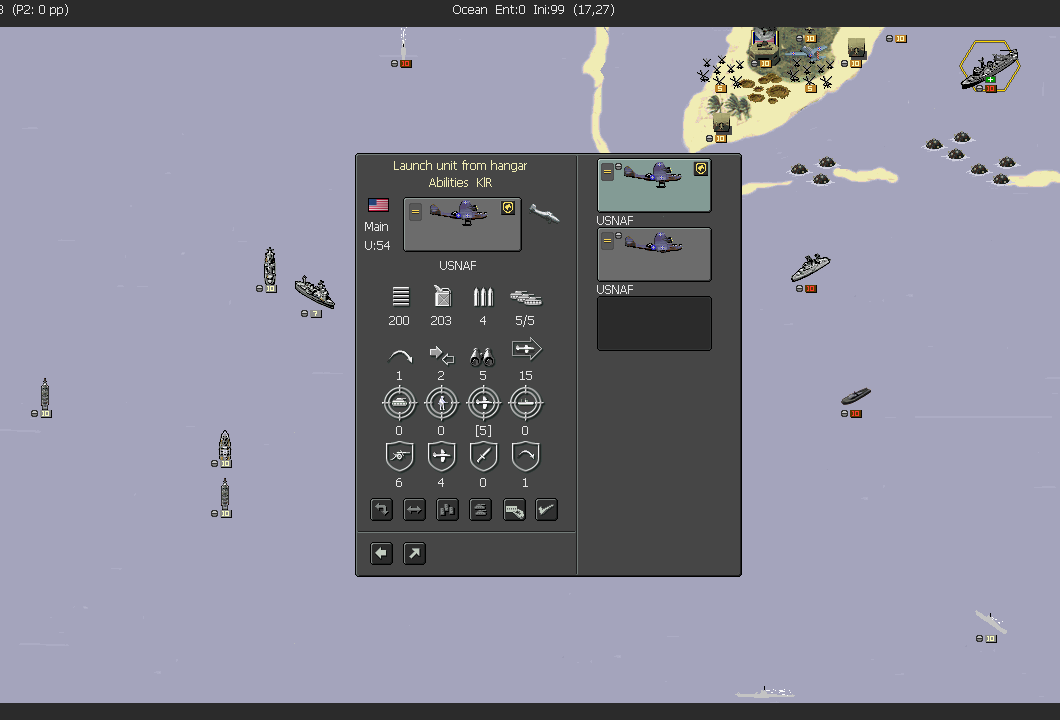The width and height of the screenshot is (1060, 720).
Task: Click the fuel jerrycan stat icon
Action: click(441, 296)
